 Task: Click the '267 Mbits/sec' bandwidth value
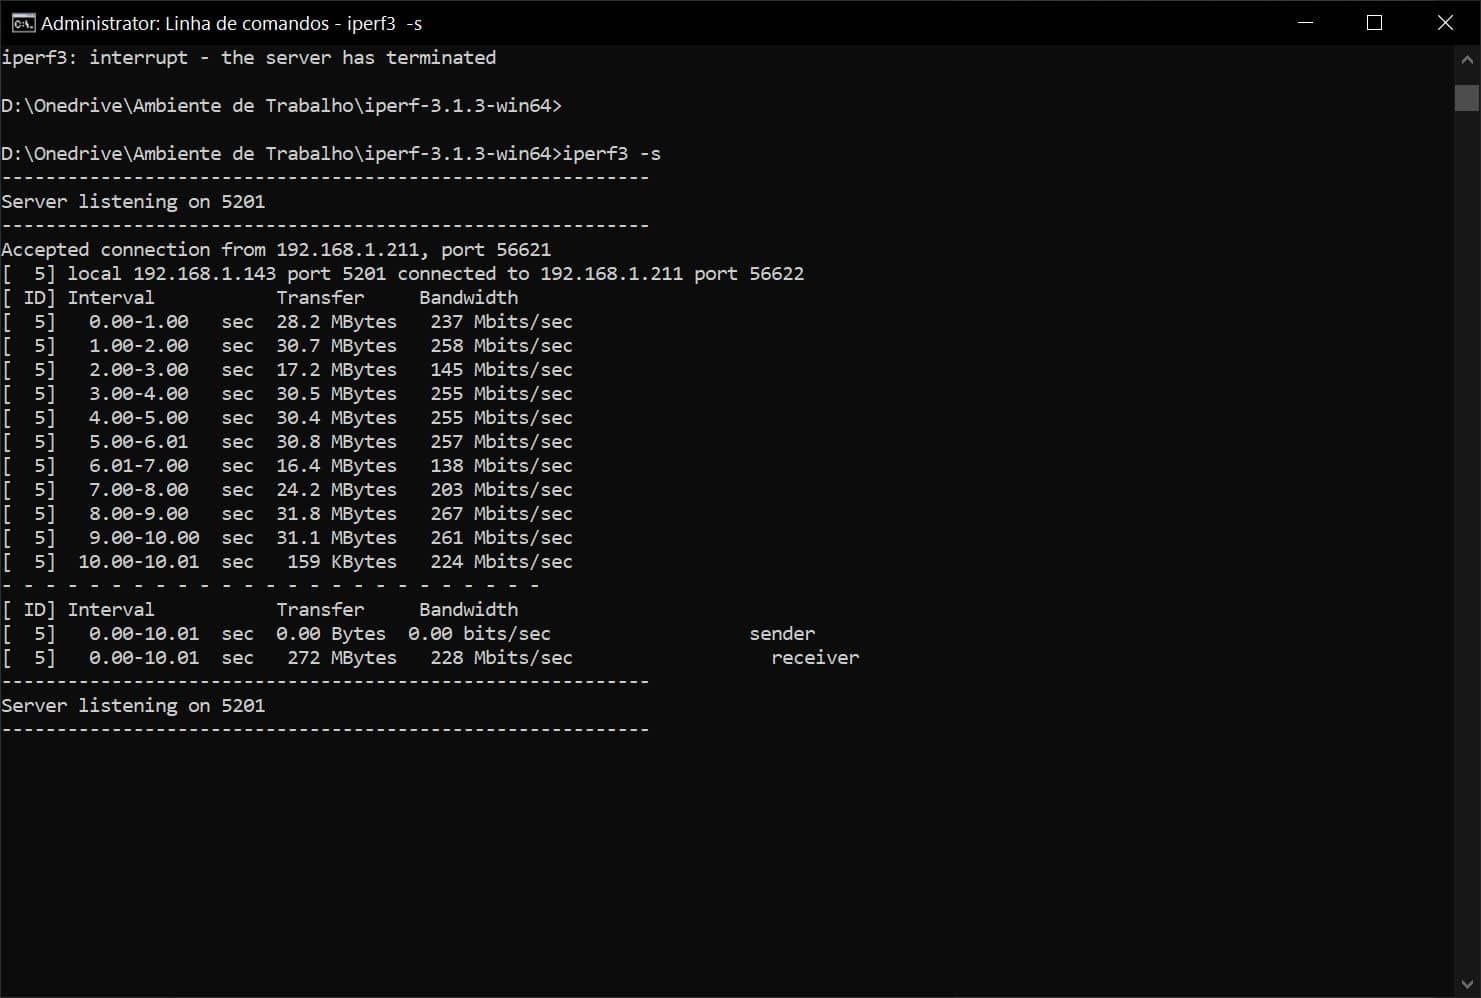[x=501, y=514]
